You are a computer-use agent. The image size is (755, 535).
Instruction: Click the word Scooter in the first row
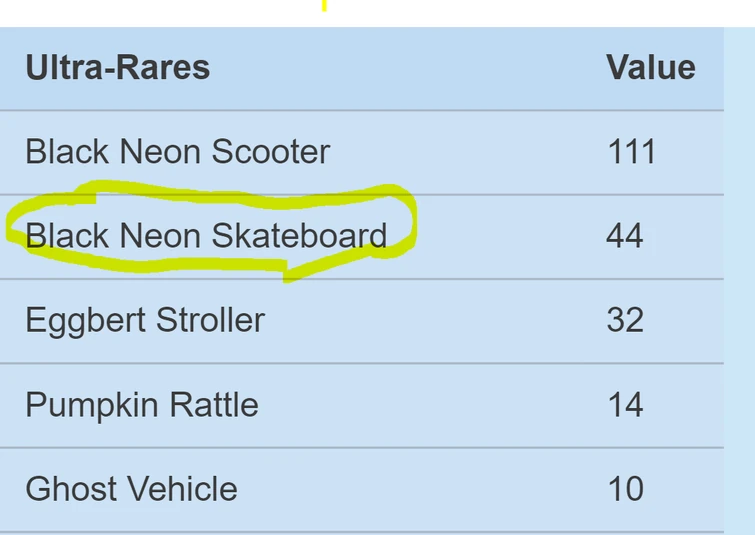coord(270,152)
